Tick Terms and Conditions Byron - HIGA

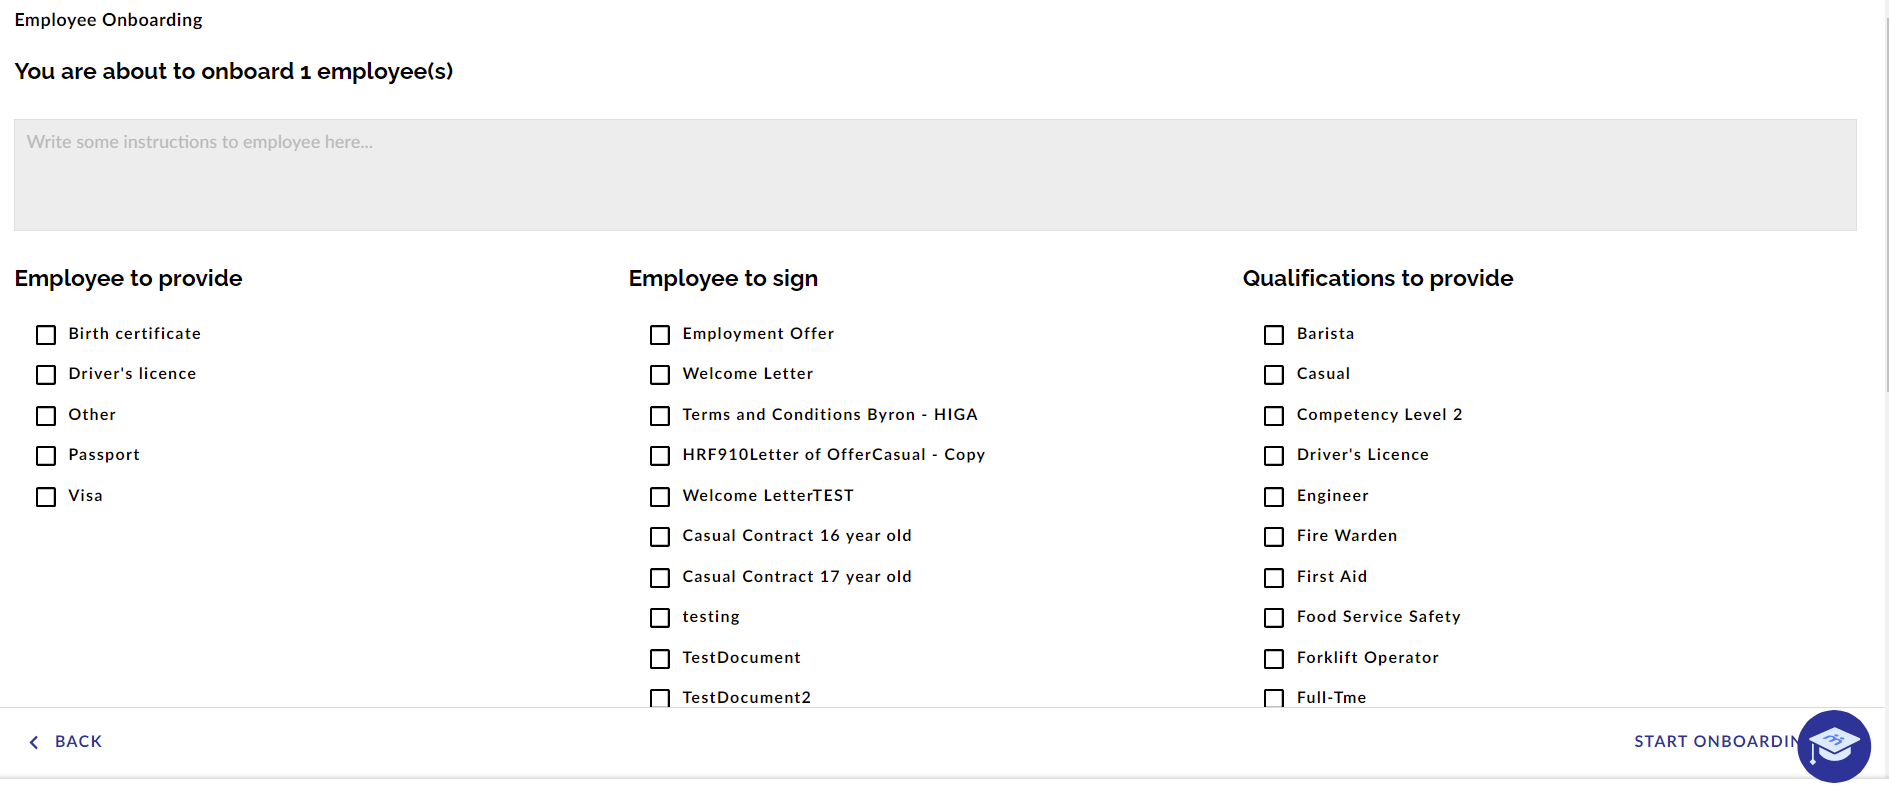(660, 416)
